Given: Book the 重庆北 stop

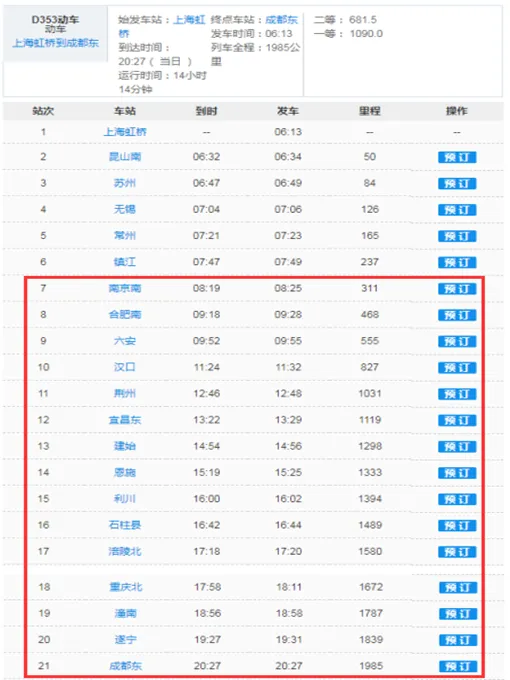Looking at the screenshot, I should tap(458, 587).
